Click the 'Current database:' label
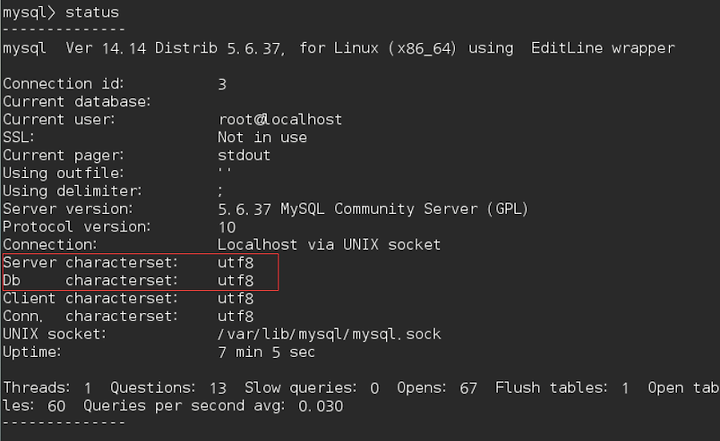This screenshot has height=441, width=720. point(77,102)
